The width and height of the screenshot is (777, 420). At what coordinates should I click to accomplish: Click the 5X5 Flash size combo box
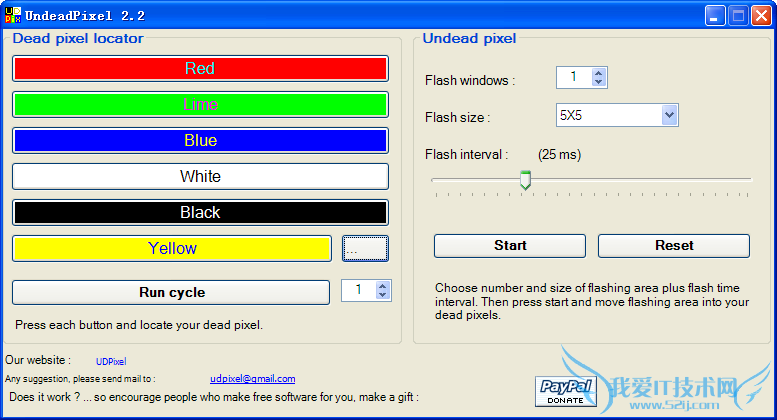[x=617, y=115]
